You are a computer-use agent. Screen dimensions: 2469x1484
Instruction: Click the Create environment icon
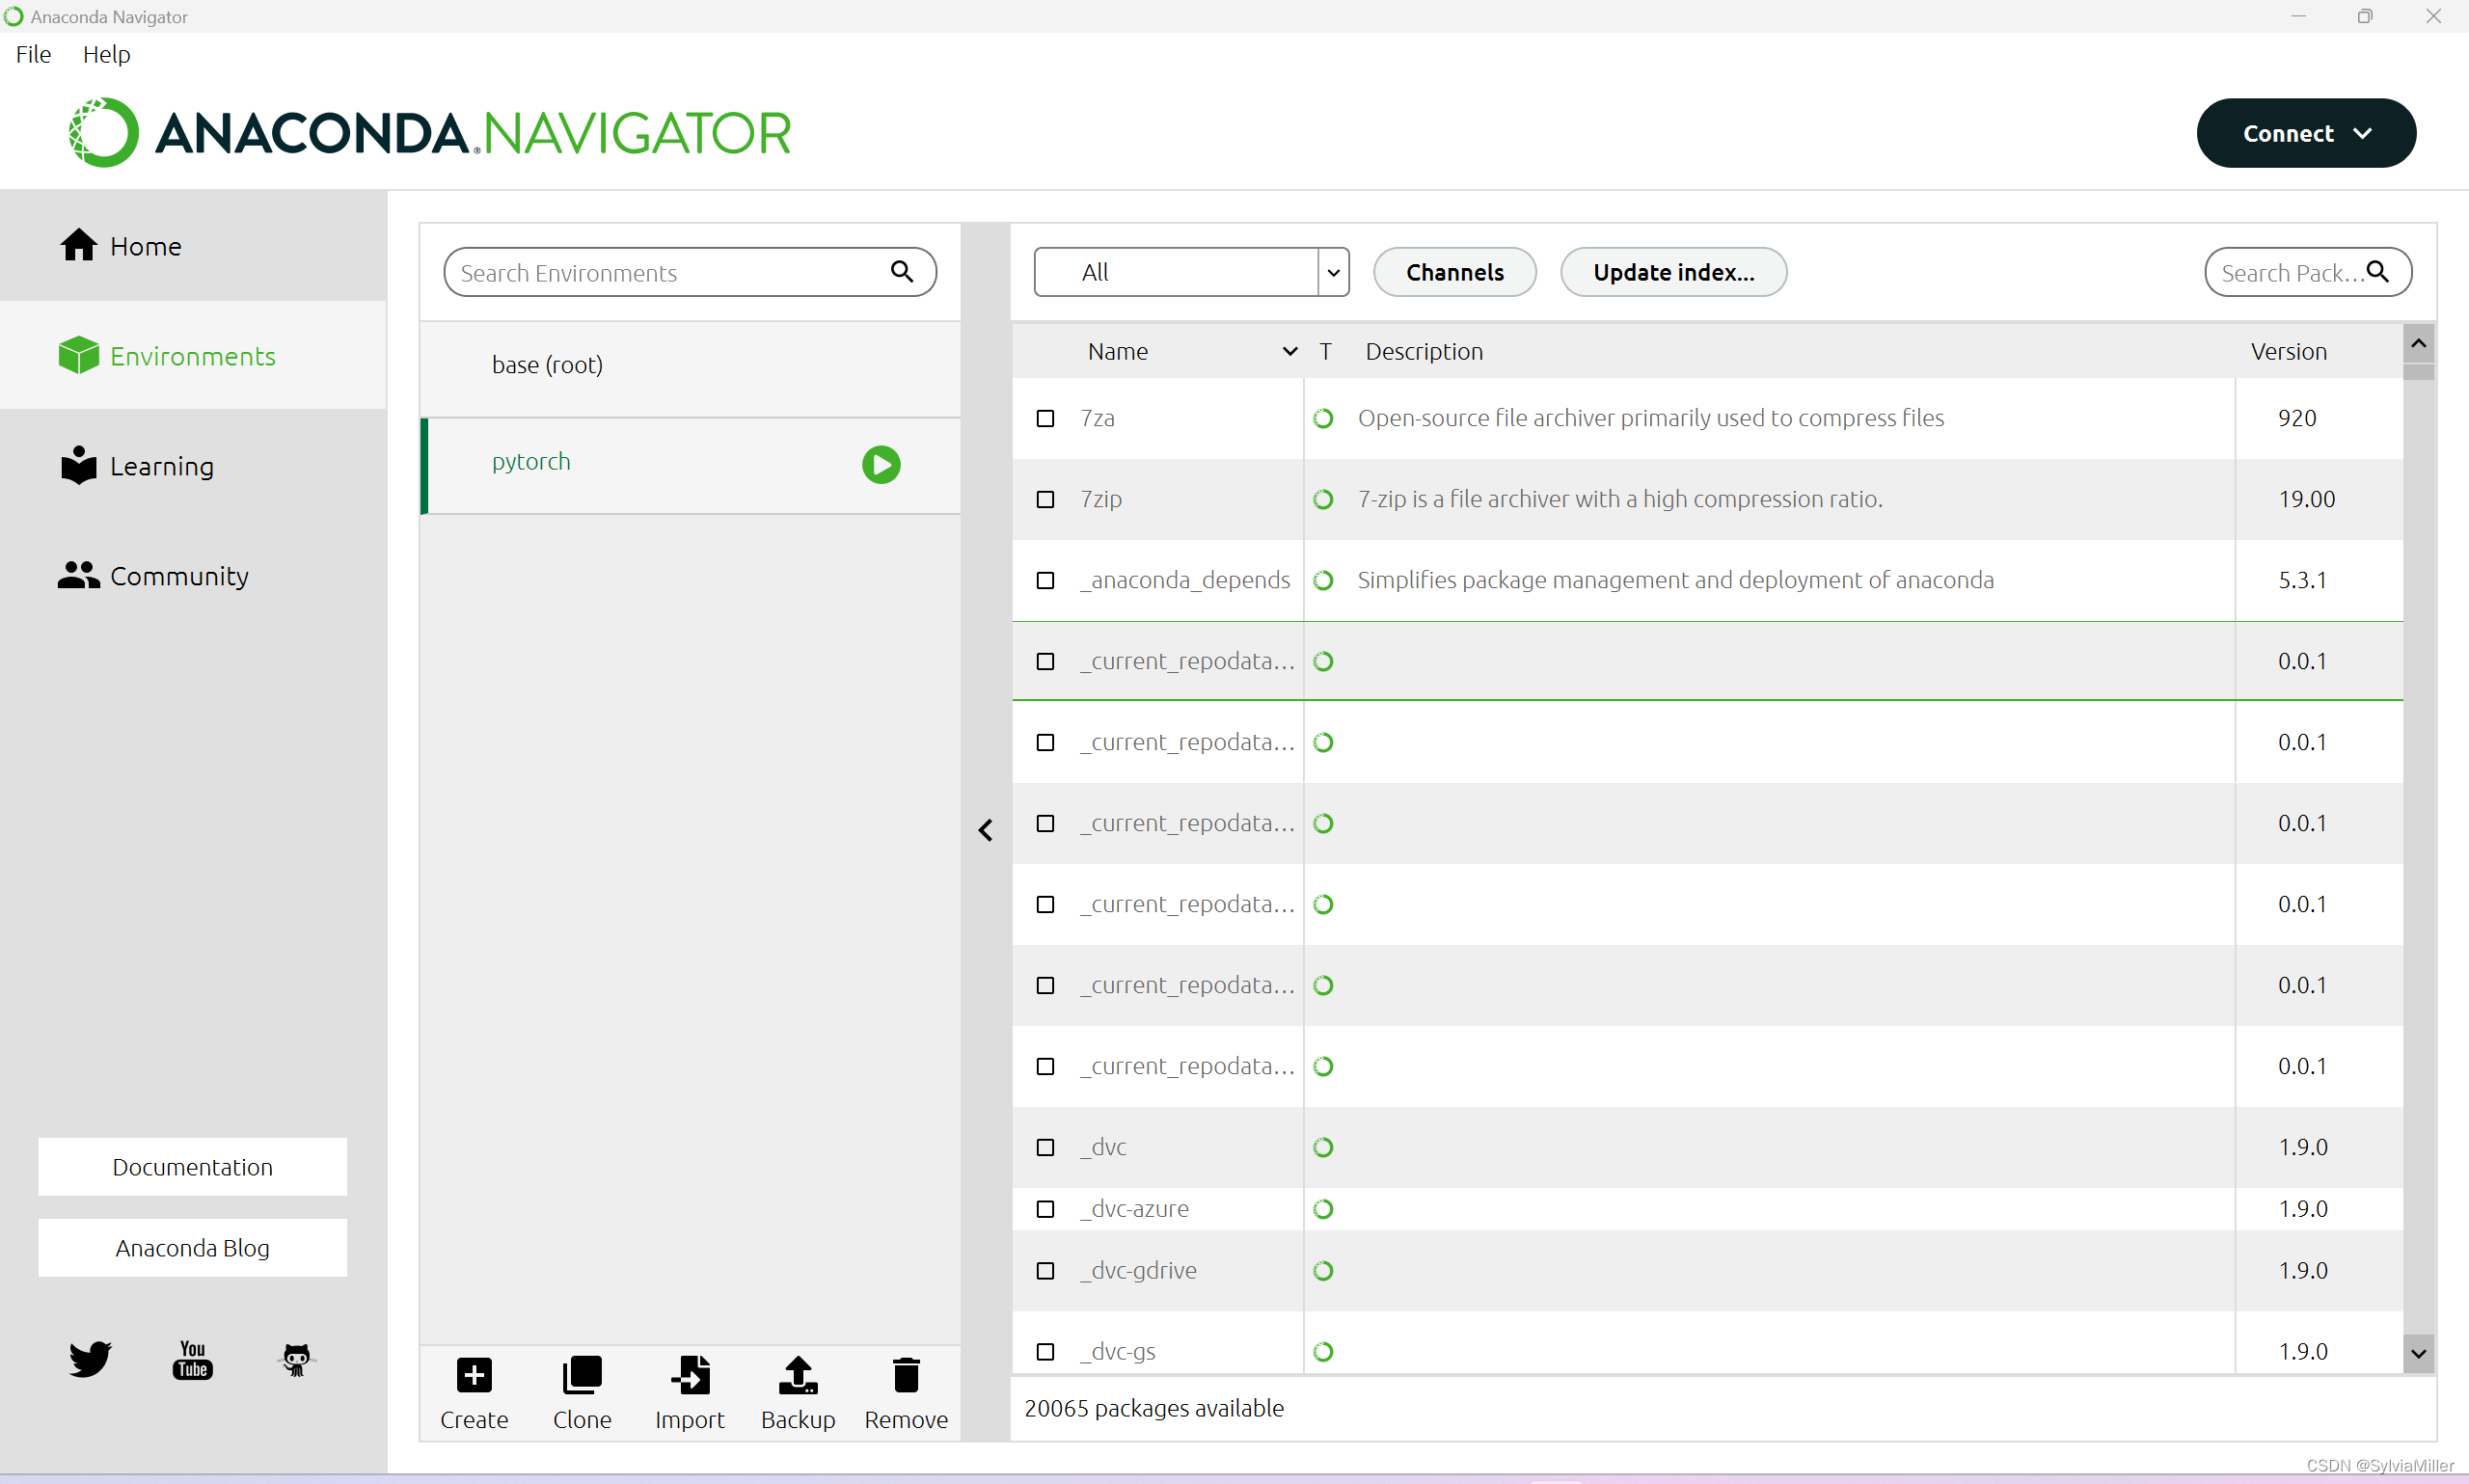[474, 1376]
